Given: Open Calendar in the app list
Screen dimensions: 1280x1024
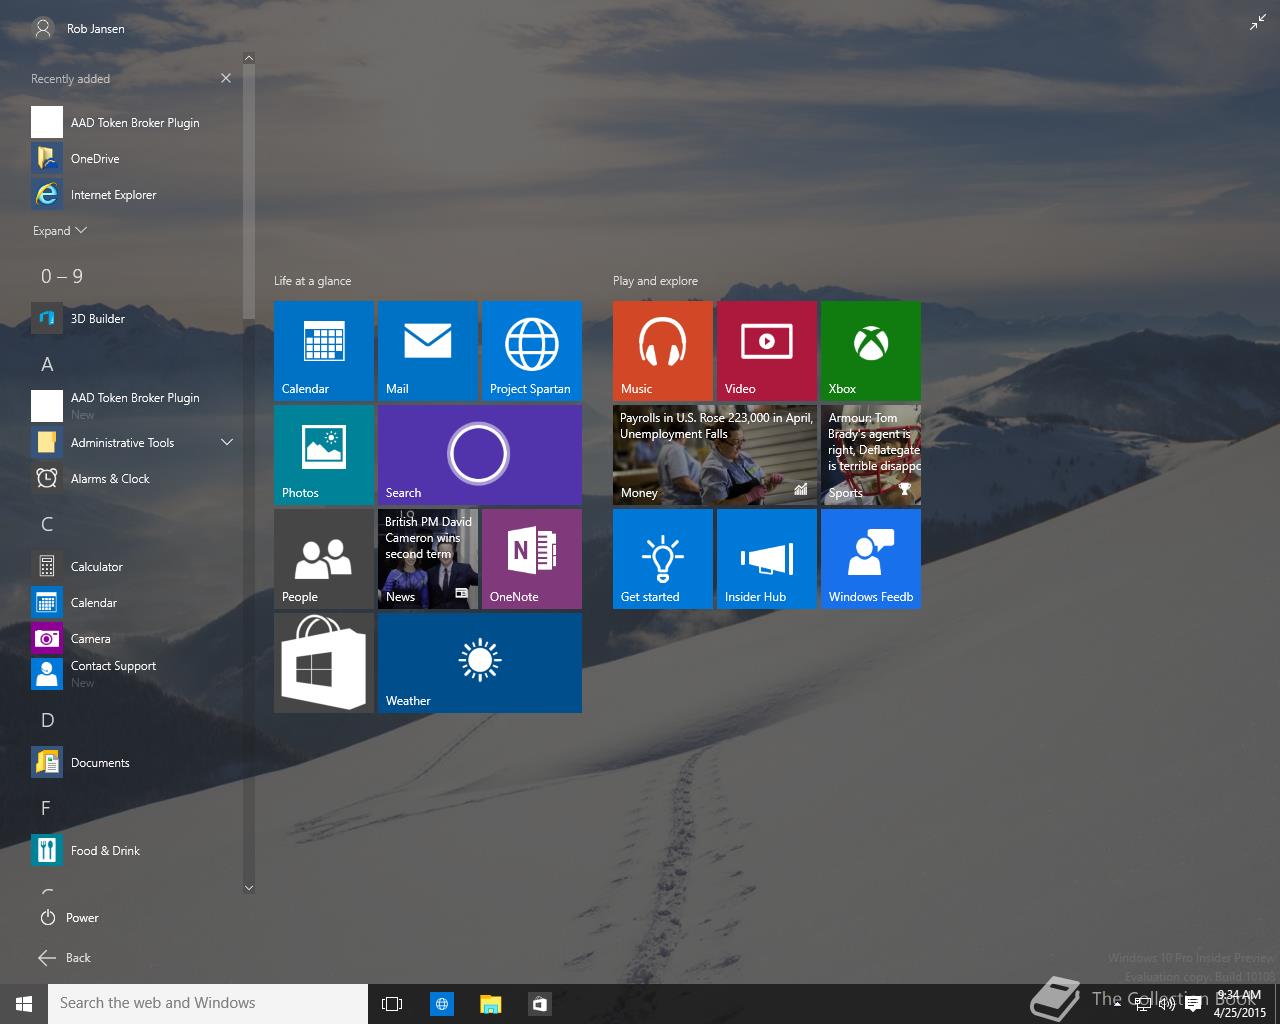Looking at the screenshot, I should pos(135,603).
